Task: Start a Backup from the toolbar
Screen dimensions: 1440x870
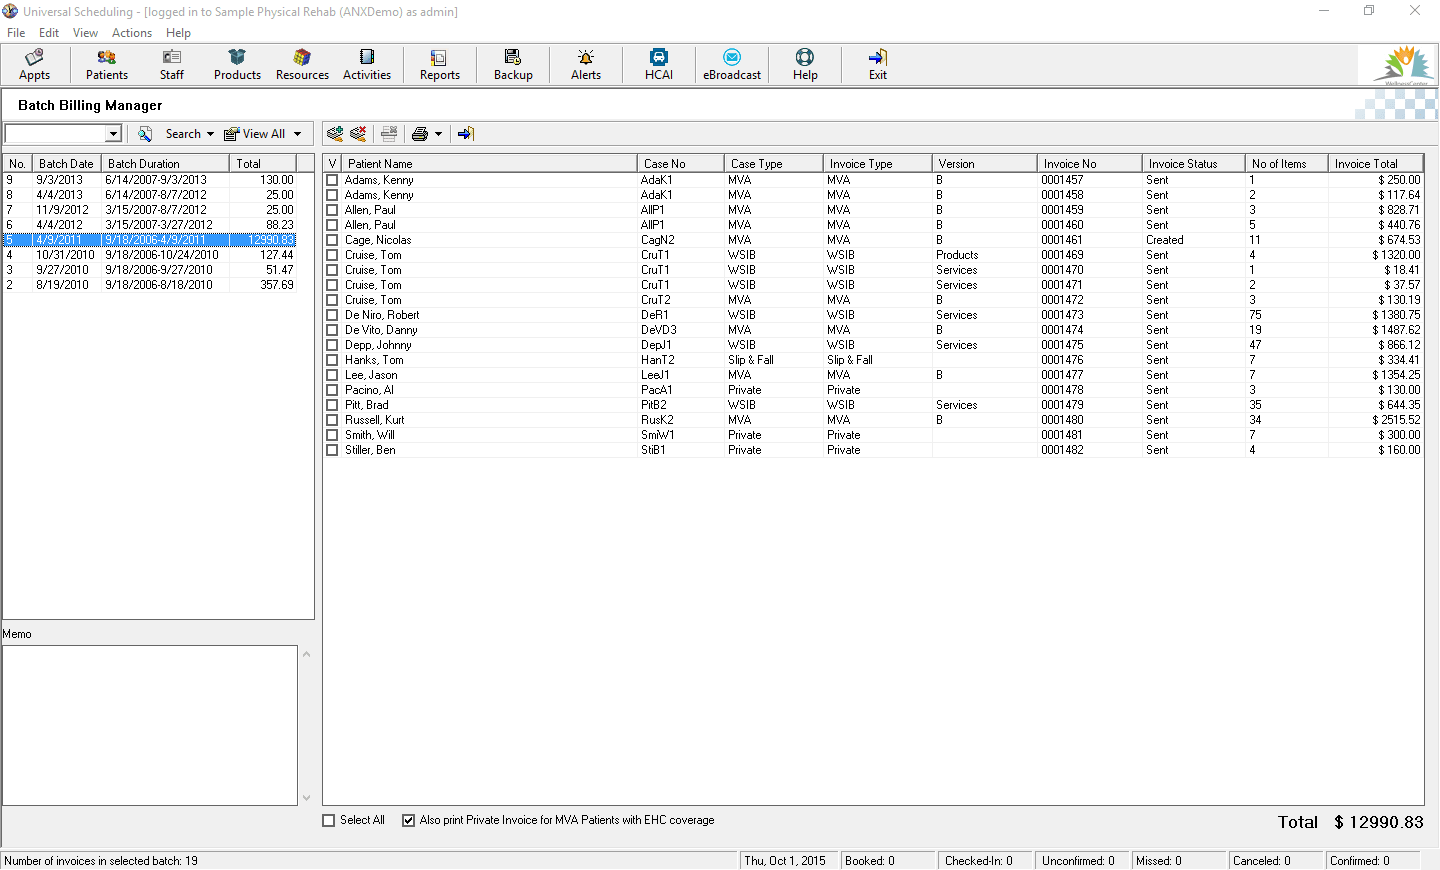Action: (513, 64)
